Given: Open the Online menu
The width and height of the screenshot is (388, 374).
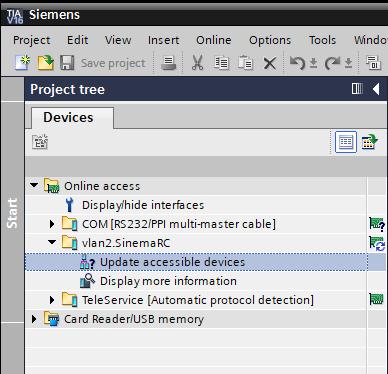Looking at the screenshot, I should (x=214, y=40).
